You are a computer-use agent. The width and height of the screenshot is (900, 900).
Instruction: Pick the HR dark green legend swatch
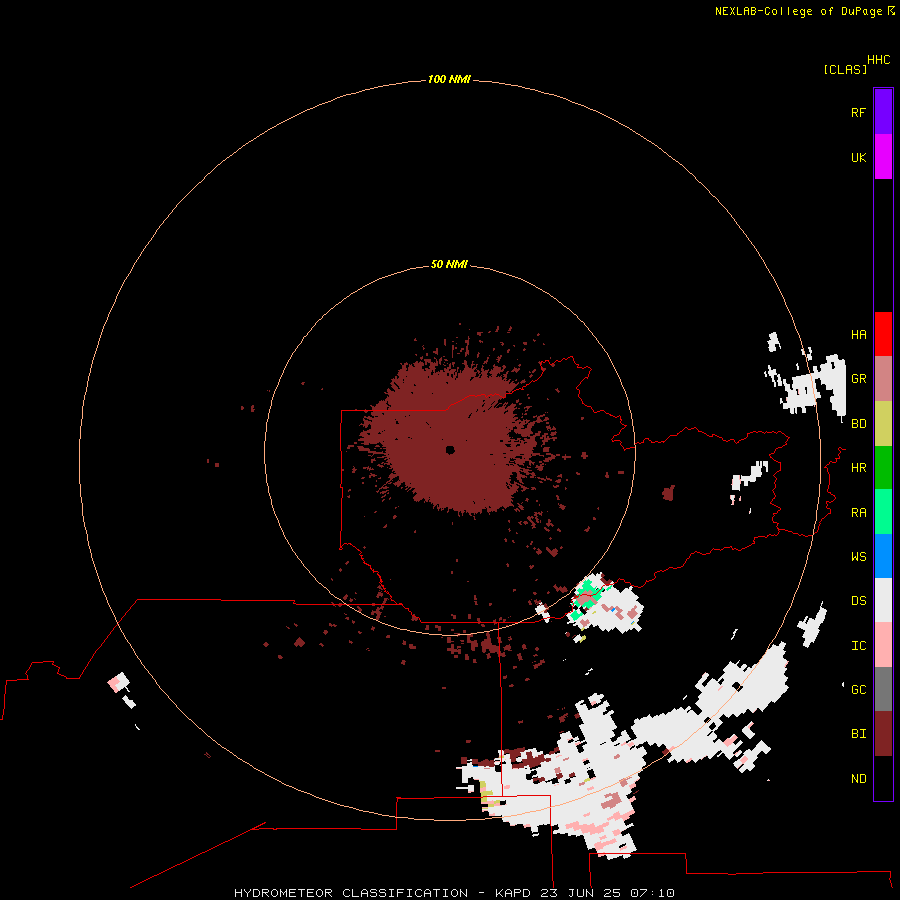tap(883, 467)
